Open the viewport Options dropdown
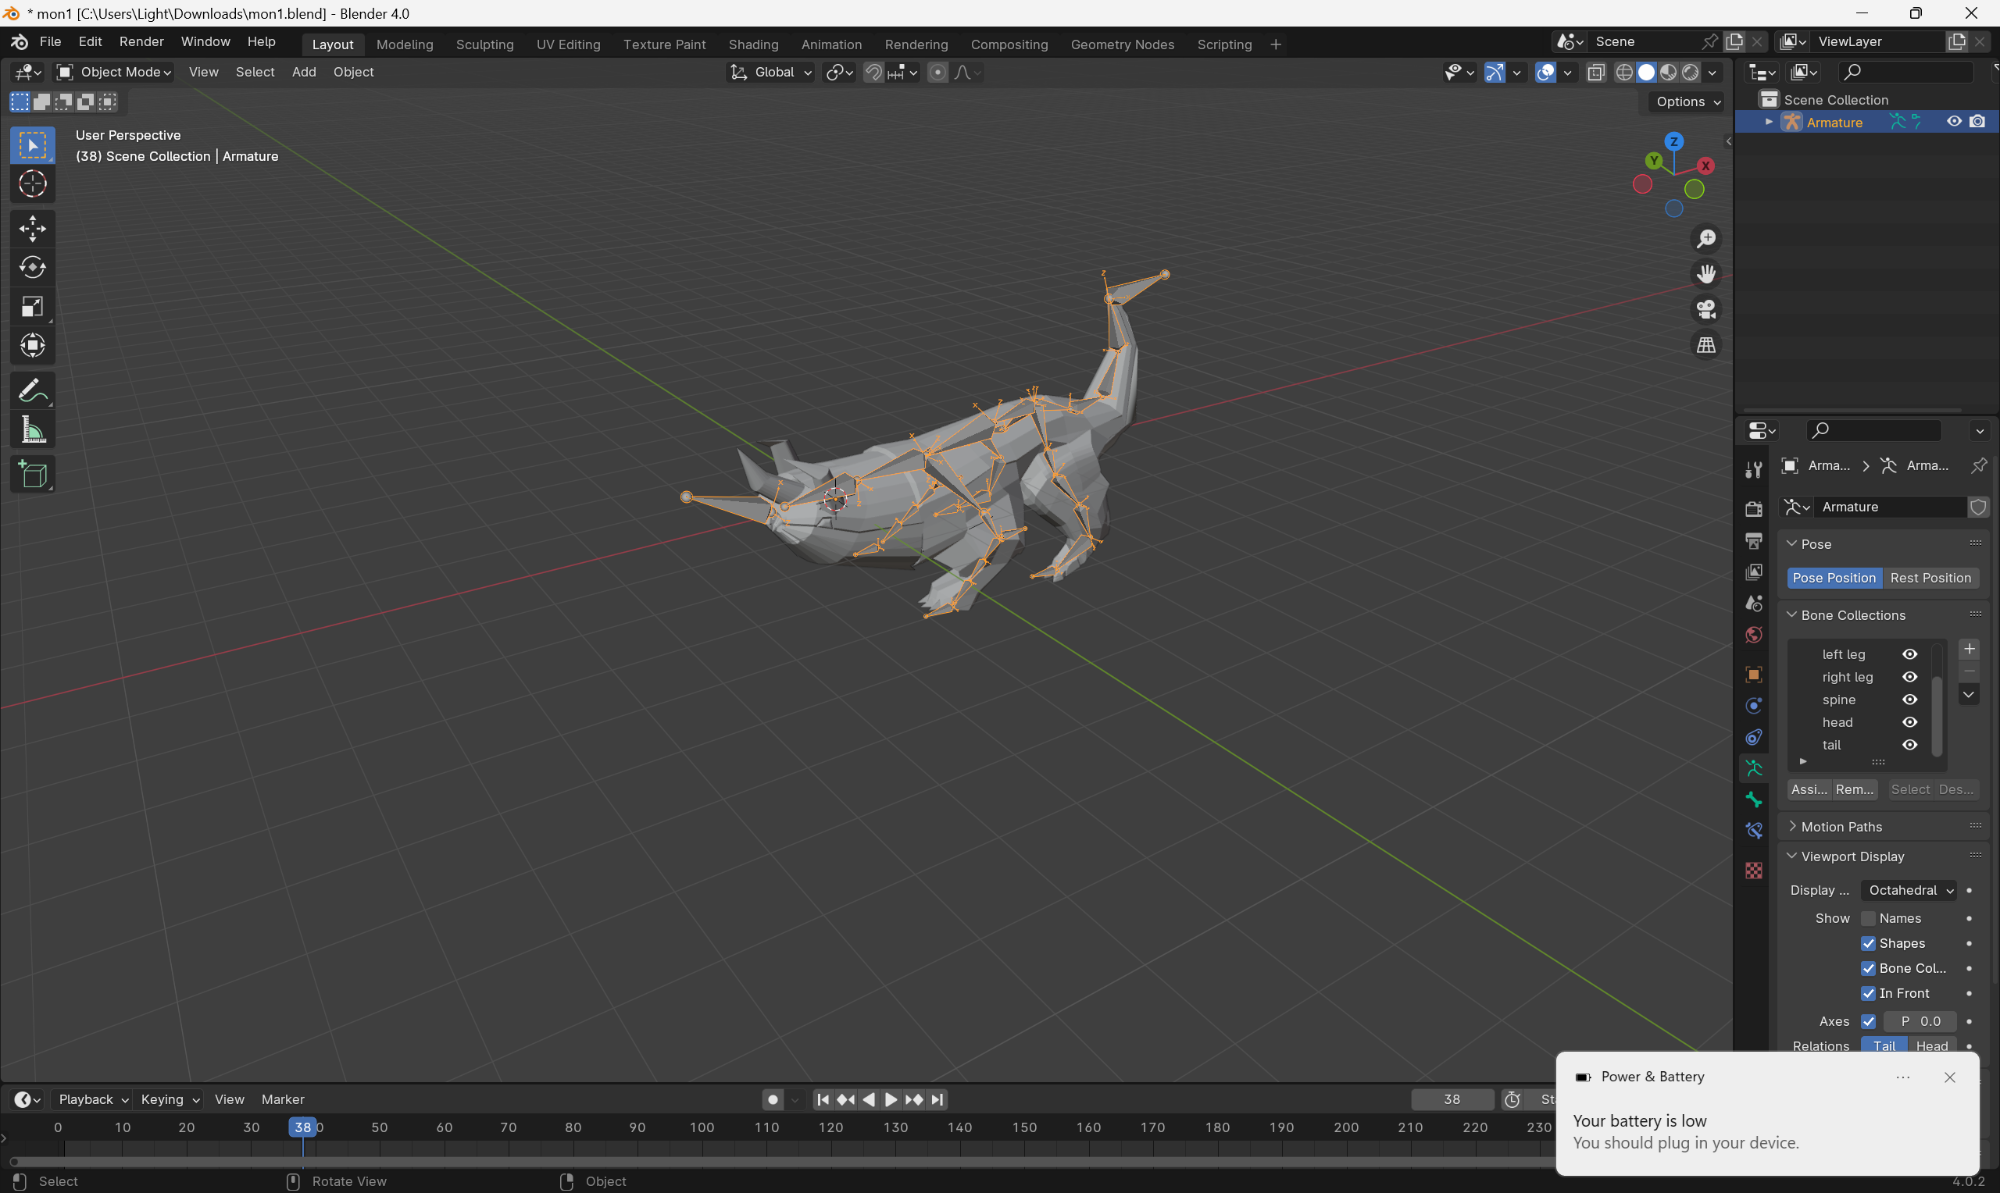Viewport: 2000px width, 1193px height. click(x=1688, y=102)
